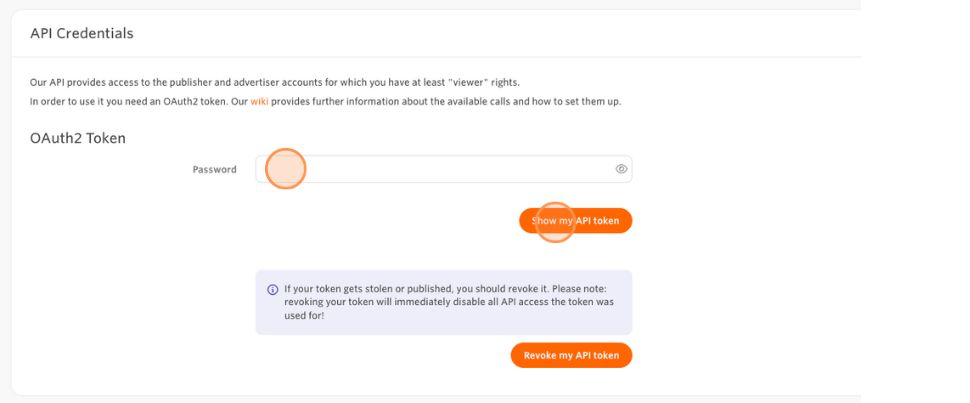Viewport: 970px width, 403px height.
Task: Click the "Password" field label
Action: (214, 170)
